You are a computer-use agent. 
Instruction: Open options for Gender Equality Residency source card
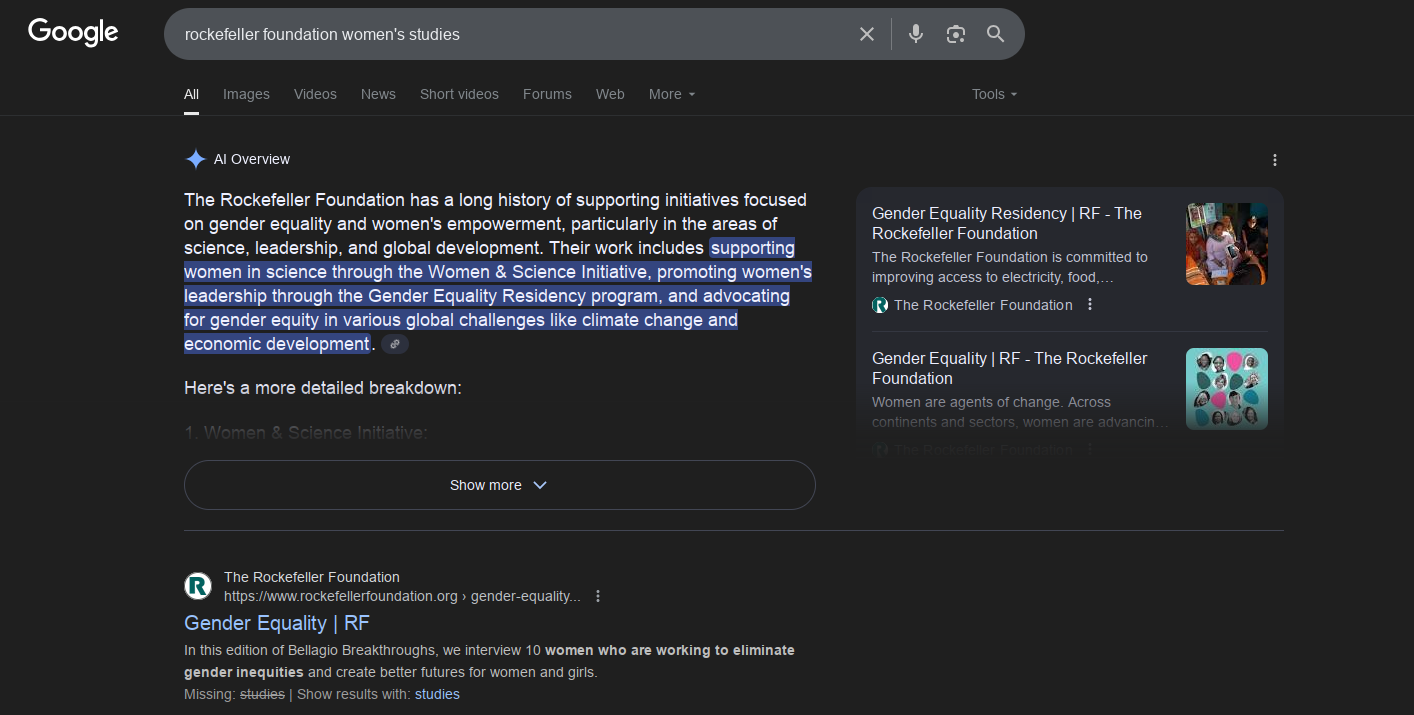point(1090,305)
